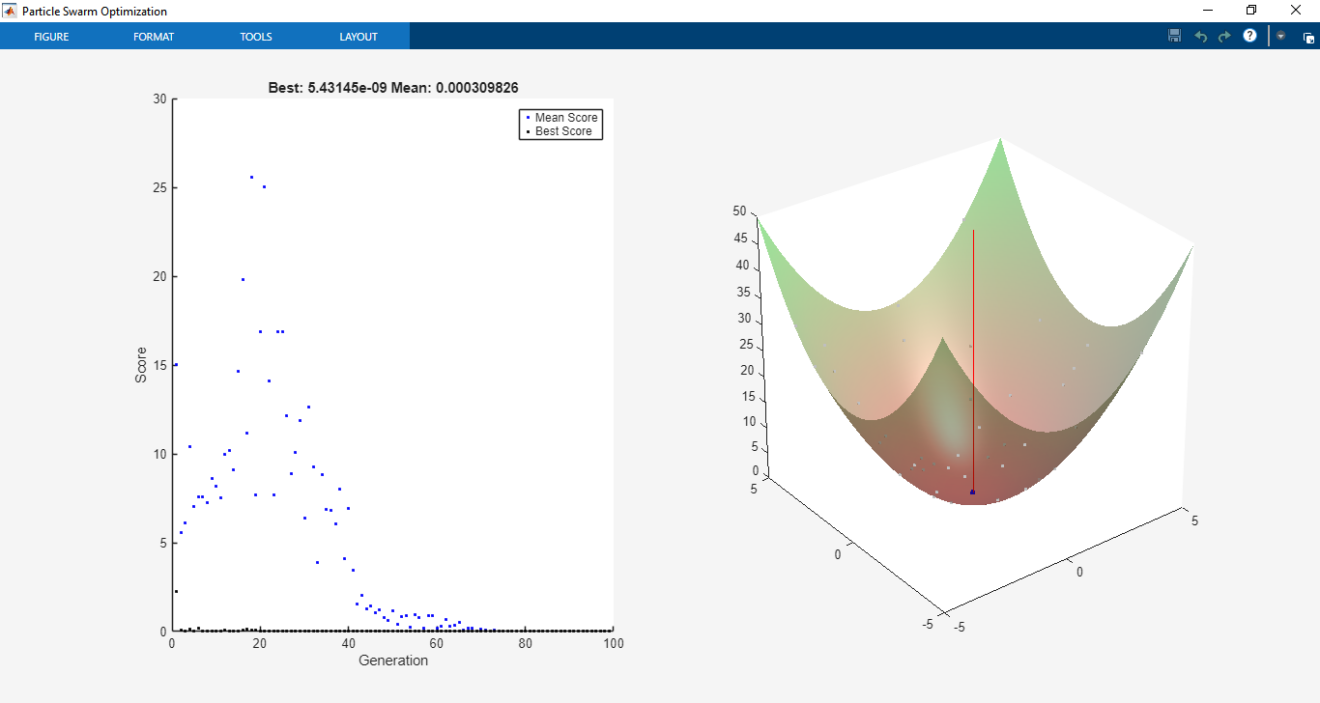
Task: Select the legend box on the scatter plot
Action: click(560, 123)
